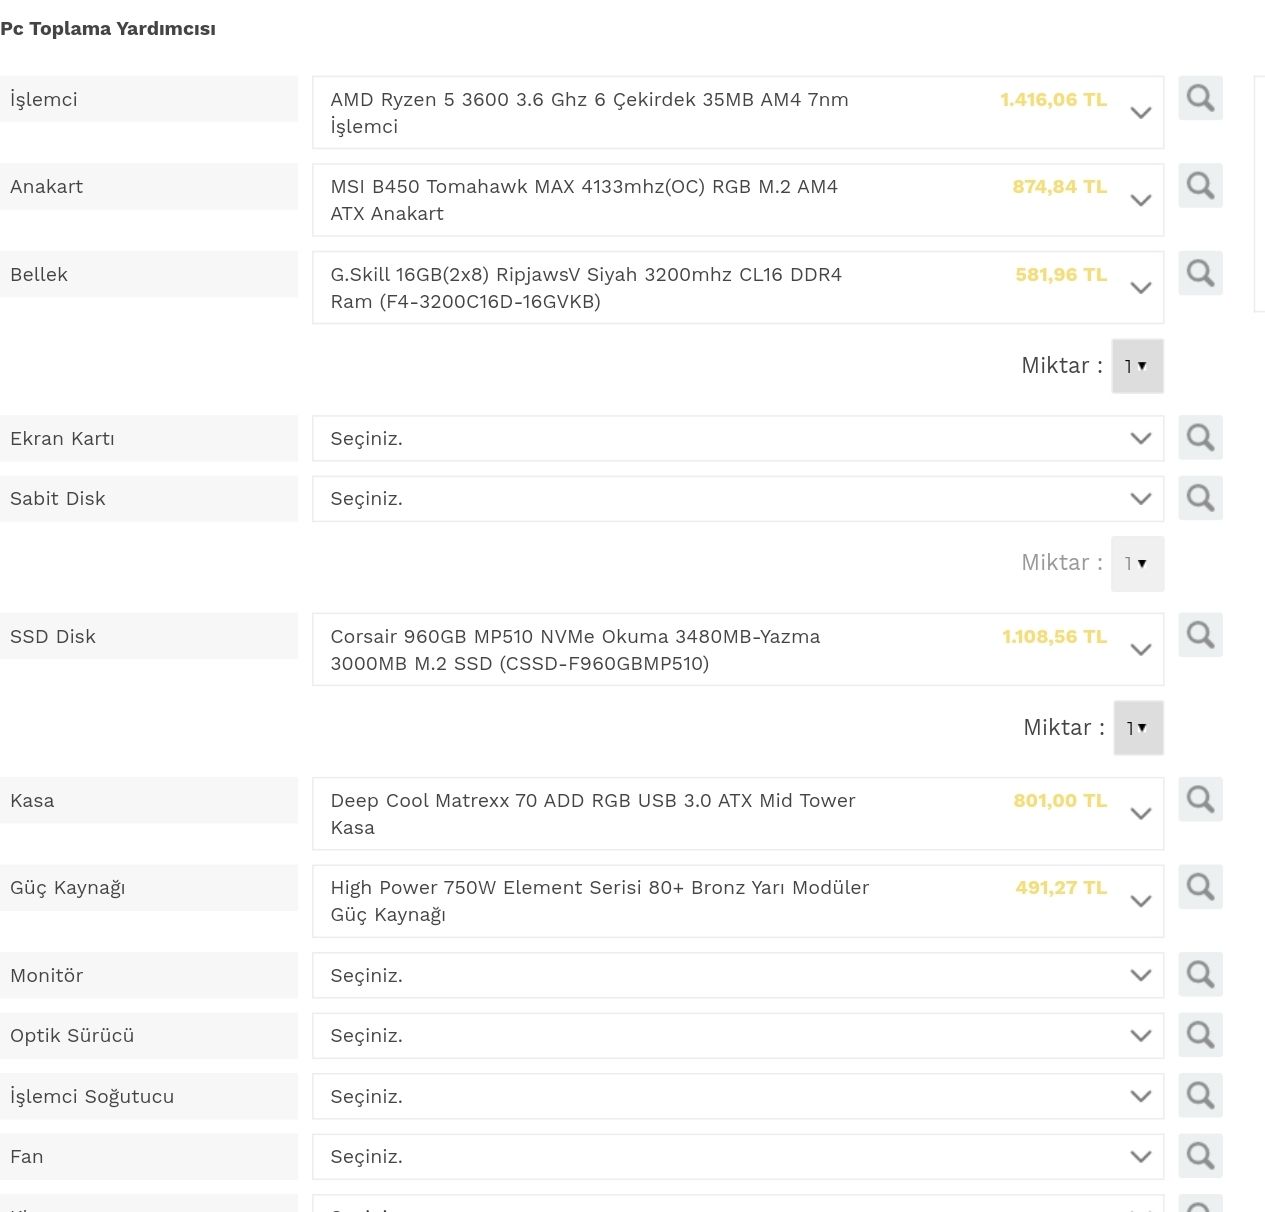Click the MSI B450 Tomahawk MAX motherboard selection
Screen dimensions: 1265x1212
tap(737, 200)
